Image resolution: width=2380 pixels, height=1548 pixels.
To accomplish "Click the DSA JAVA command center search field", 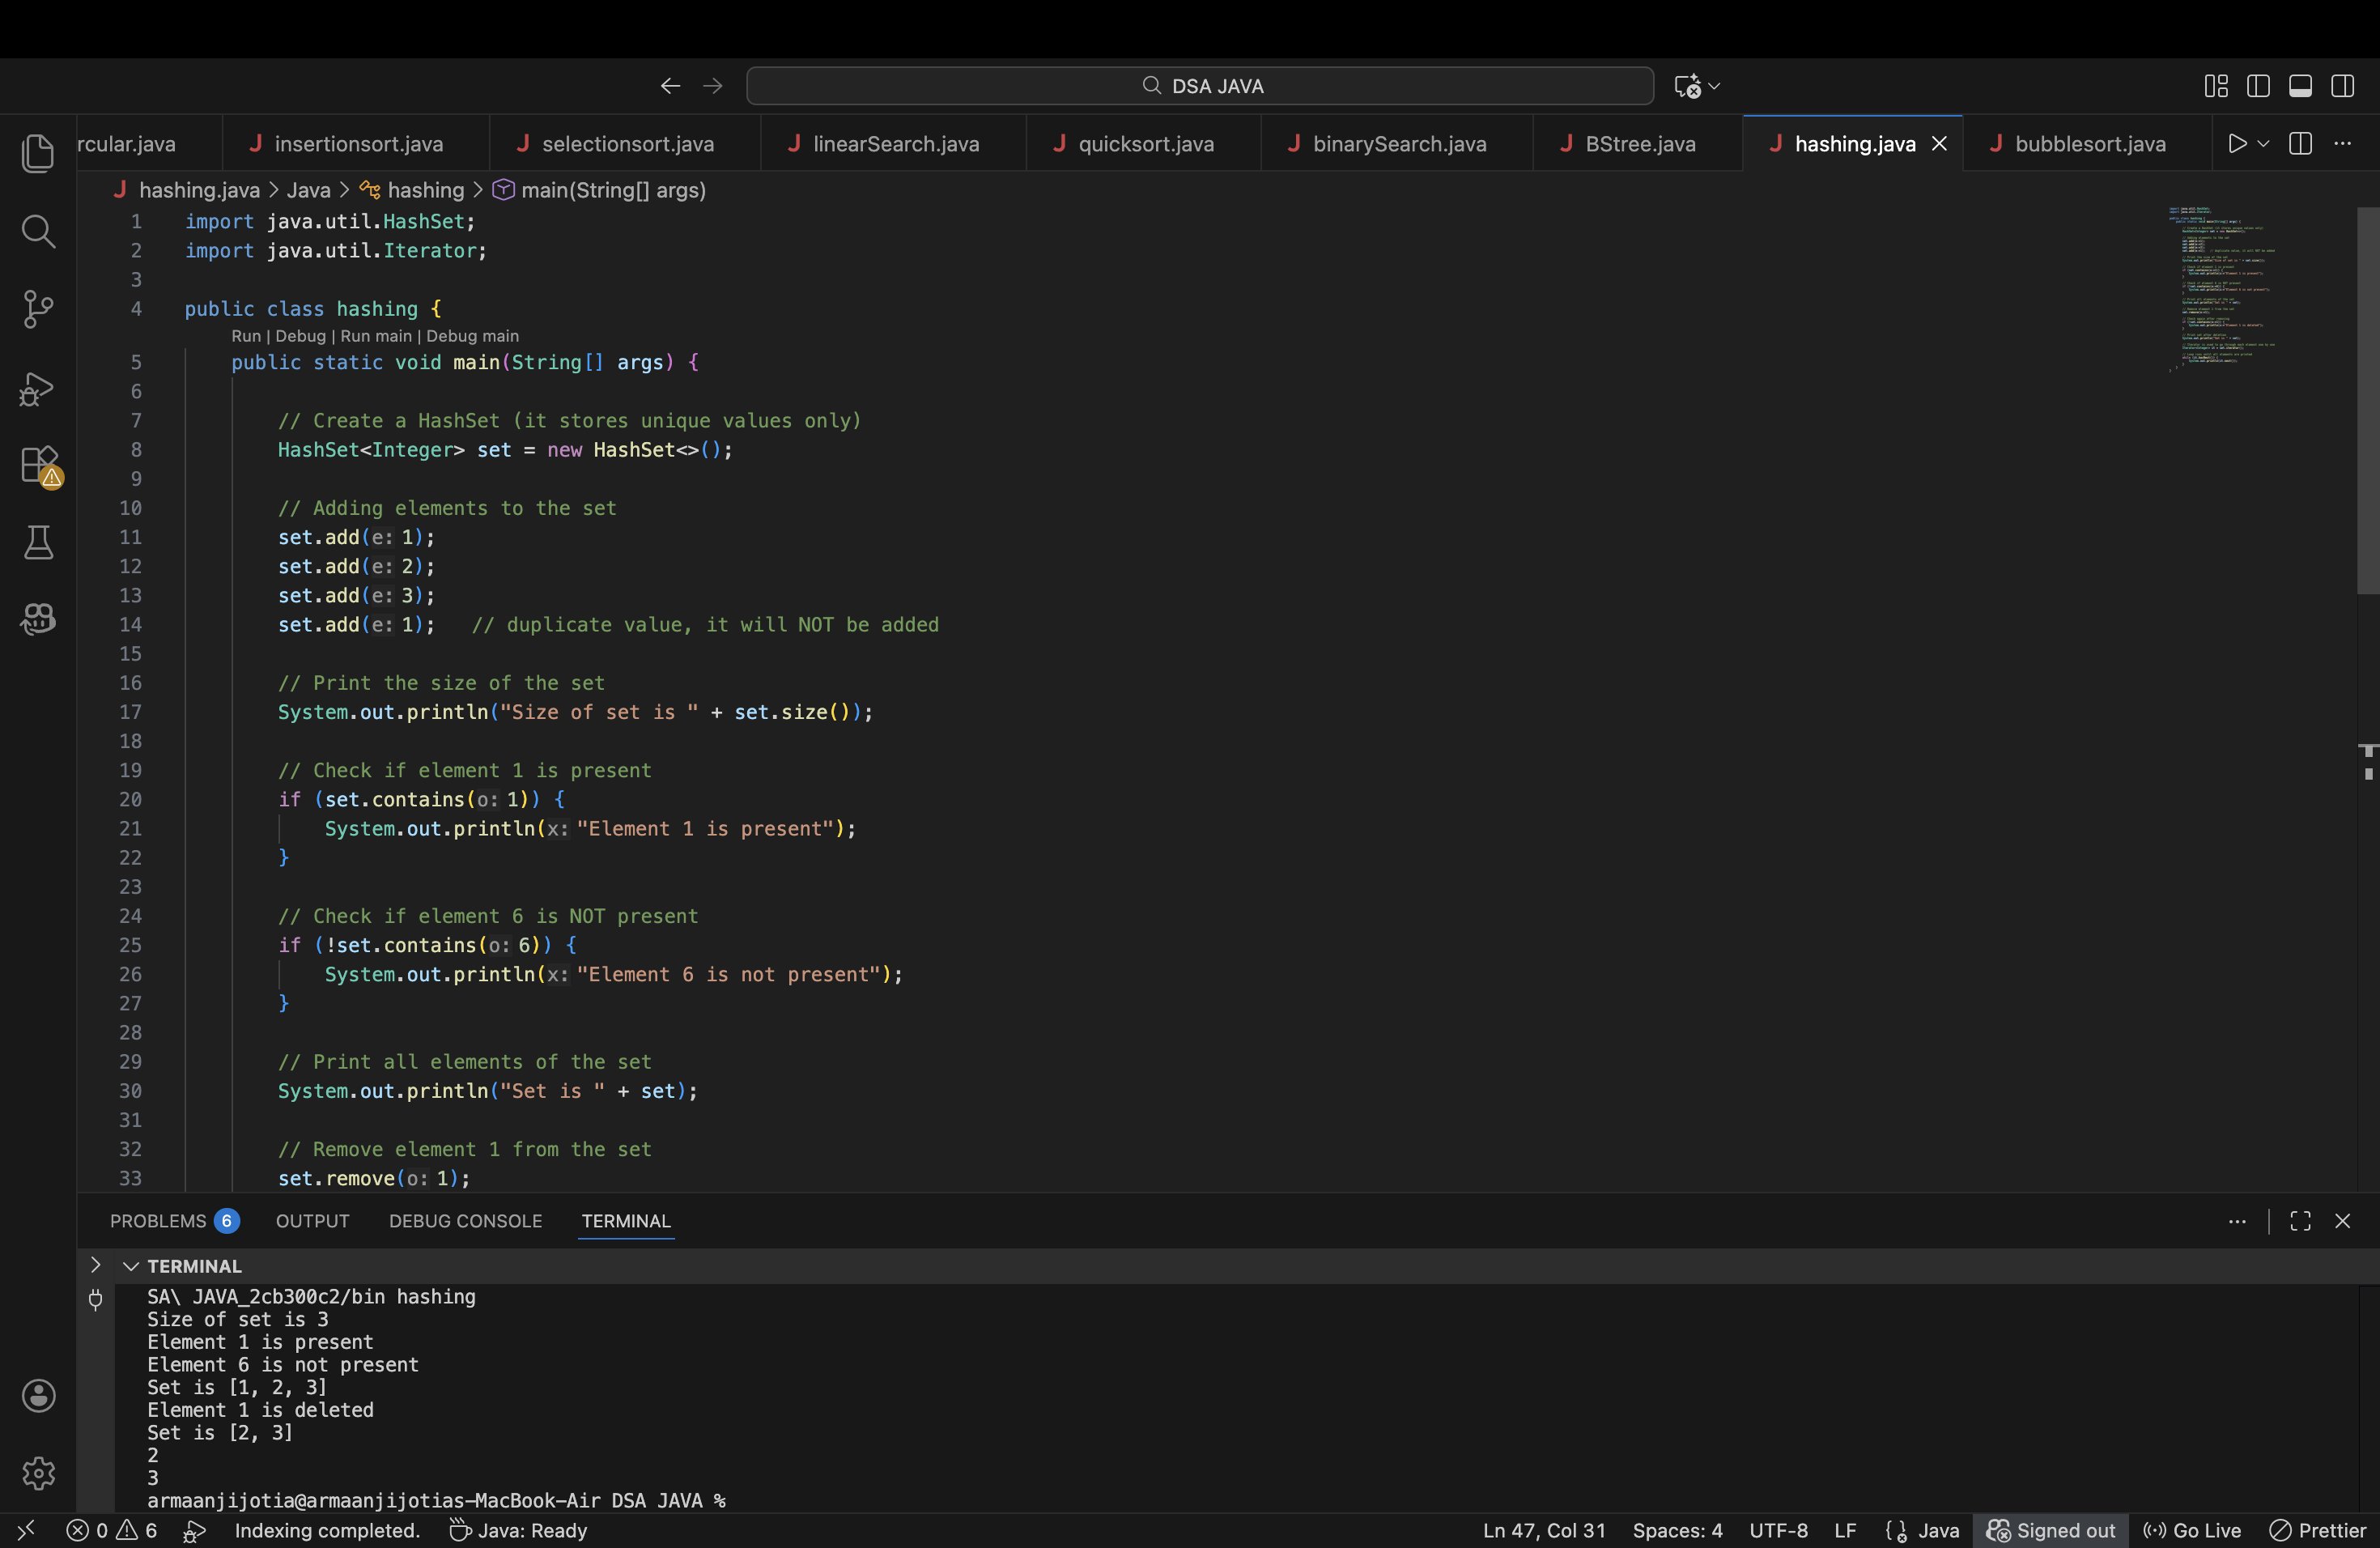I will 1199,86.
